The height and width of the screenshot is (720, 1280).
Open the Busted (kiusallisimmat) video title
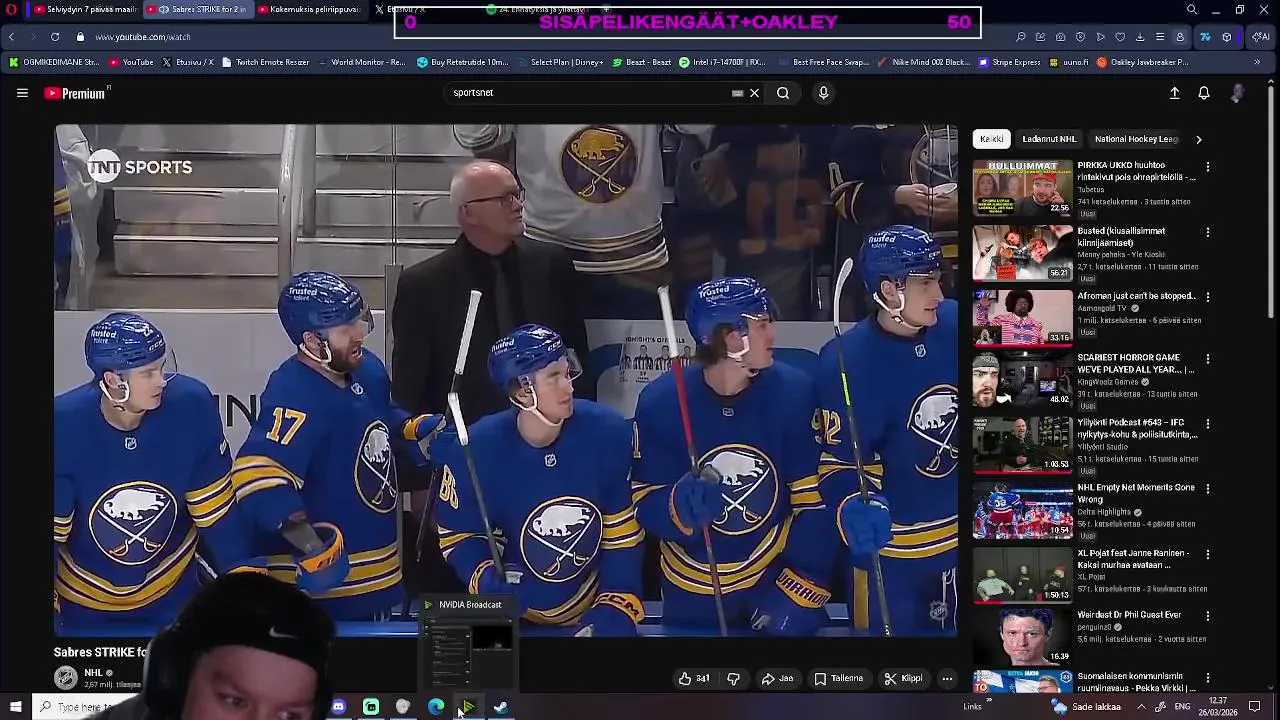tap(1121, 237)
